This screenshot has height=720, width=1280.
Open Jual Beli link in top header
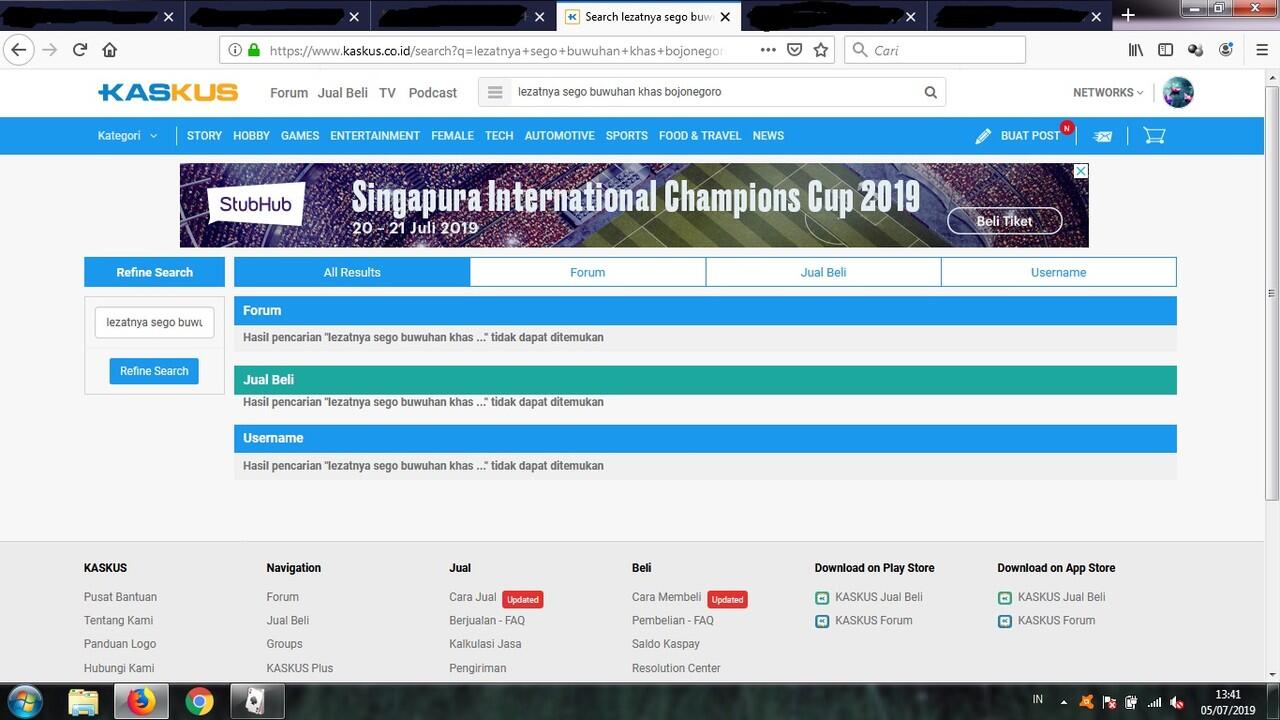[x=343, y=92]
